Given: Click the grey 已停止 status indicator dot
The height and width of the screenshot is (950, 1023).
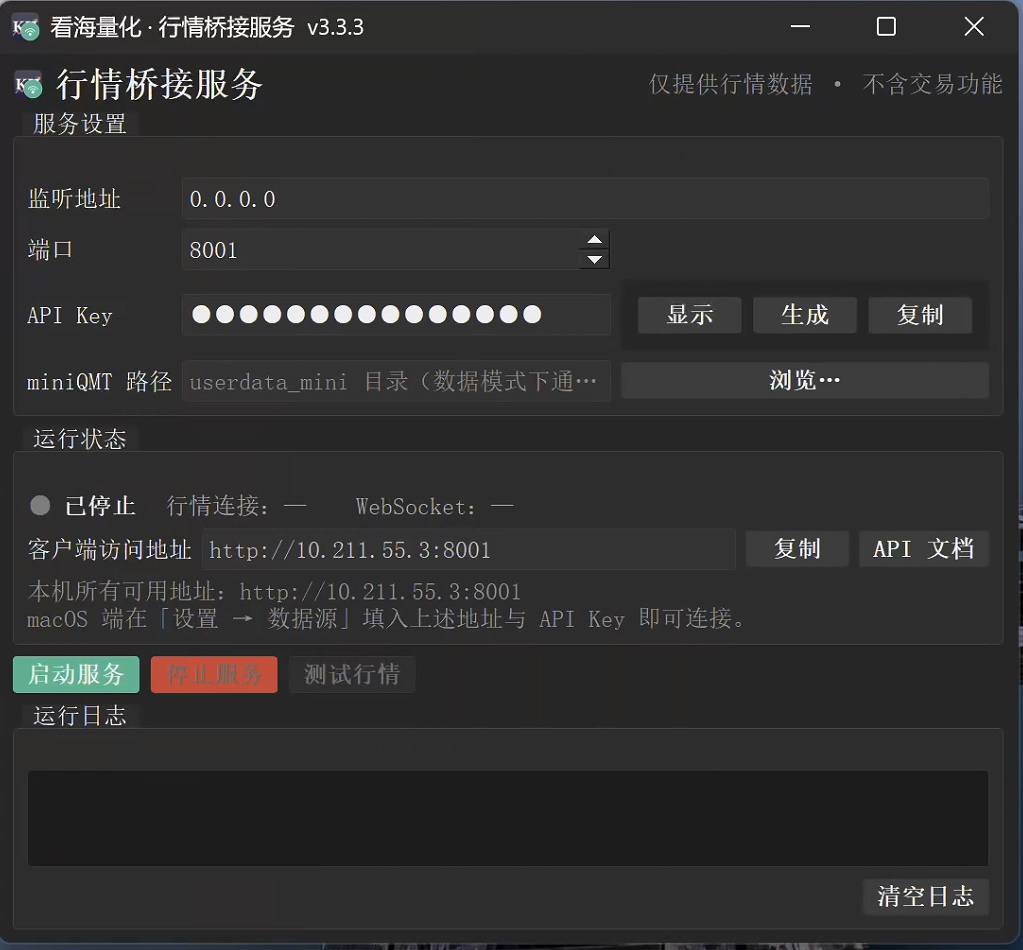Looking at the screenshot, I should pos(40,506).
